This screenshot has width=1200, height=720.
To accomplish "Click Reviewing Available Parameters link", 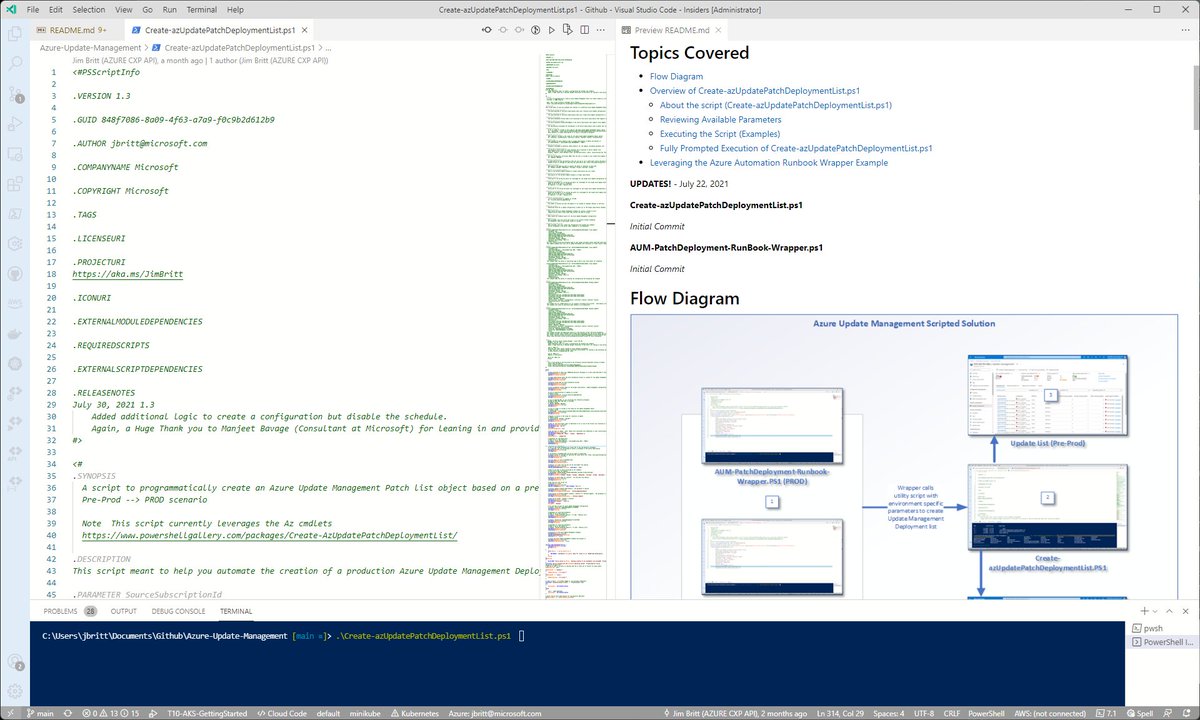I will pyautogui.click(x=720, y=119).
